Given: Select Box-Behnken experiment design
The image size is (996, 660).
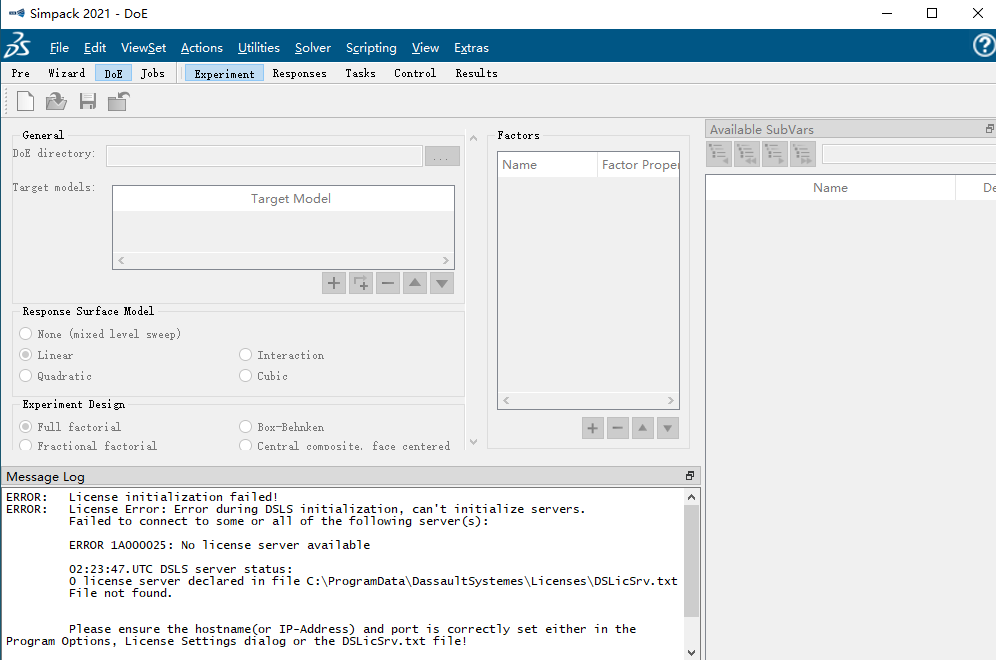Looking at the screenshot, I should 246,427.
